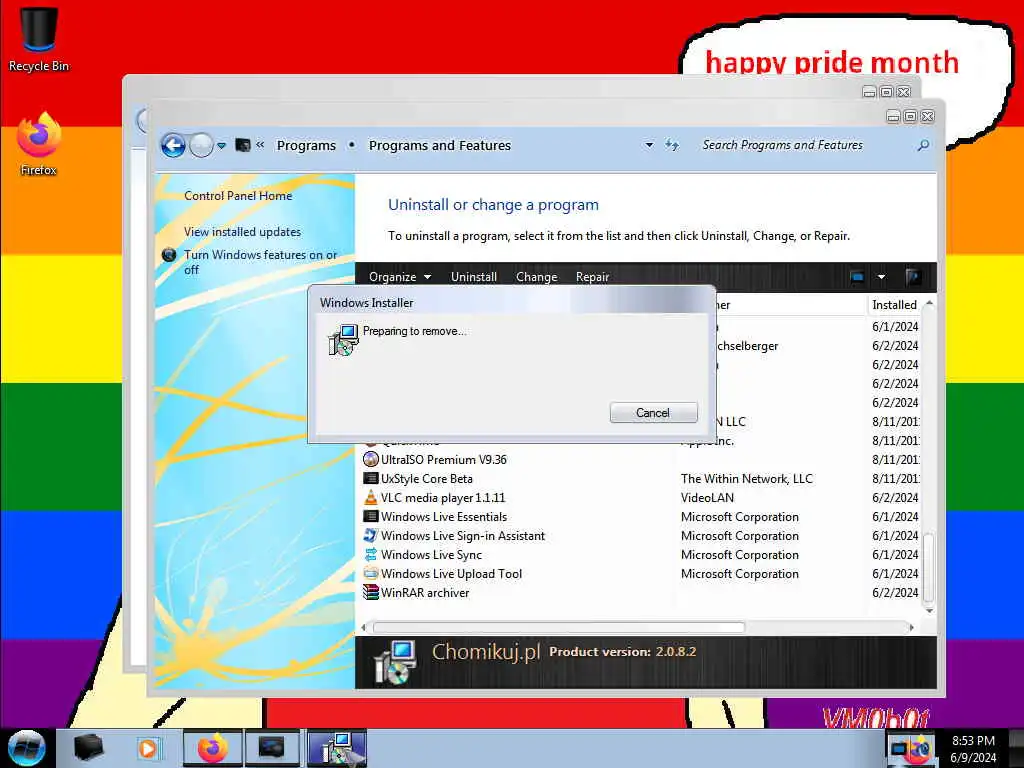The height and width of the screenshot is (768, 1024).
Task: Select UxStyle Core Beta entry
Action: point(426,479)
